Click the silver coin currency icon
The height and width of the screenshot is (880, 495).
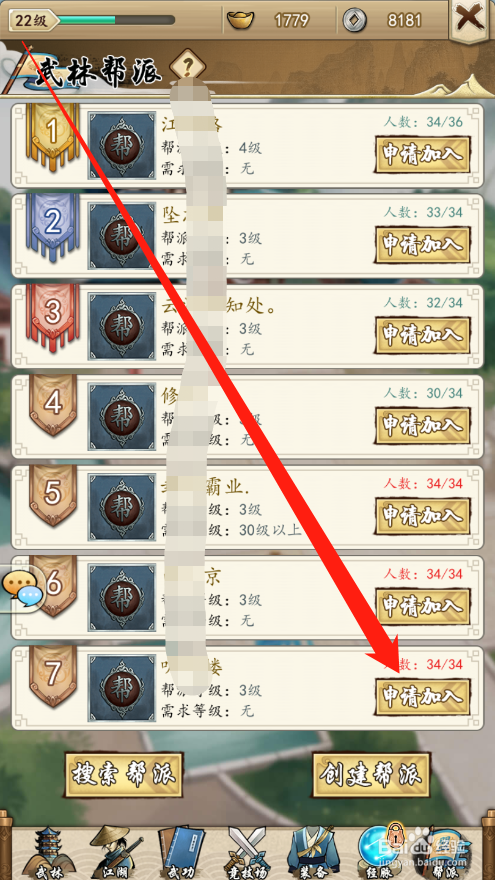click(x=355, y=21)
